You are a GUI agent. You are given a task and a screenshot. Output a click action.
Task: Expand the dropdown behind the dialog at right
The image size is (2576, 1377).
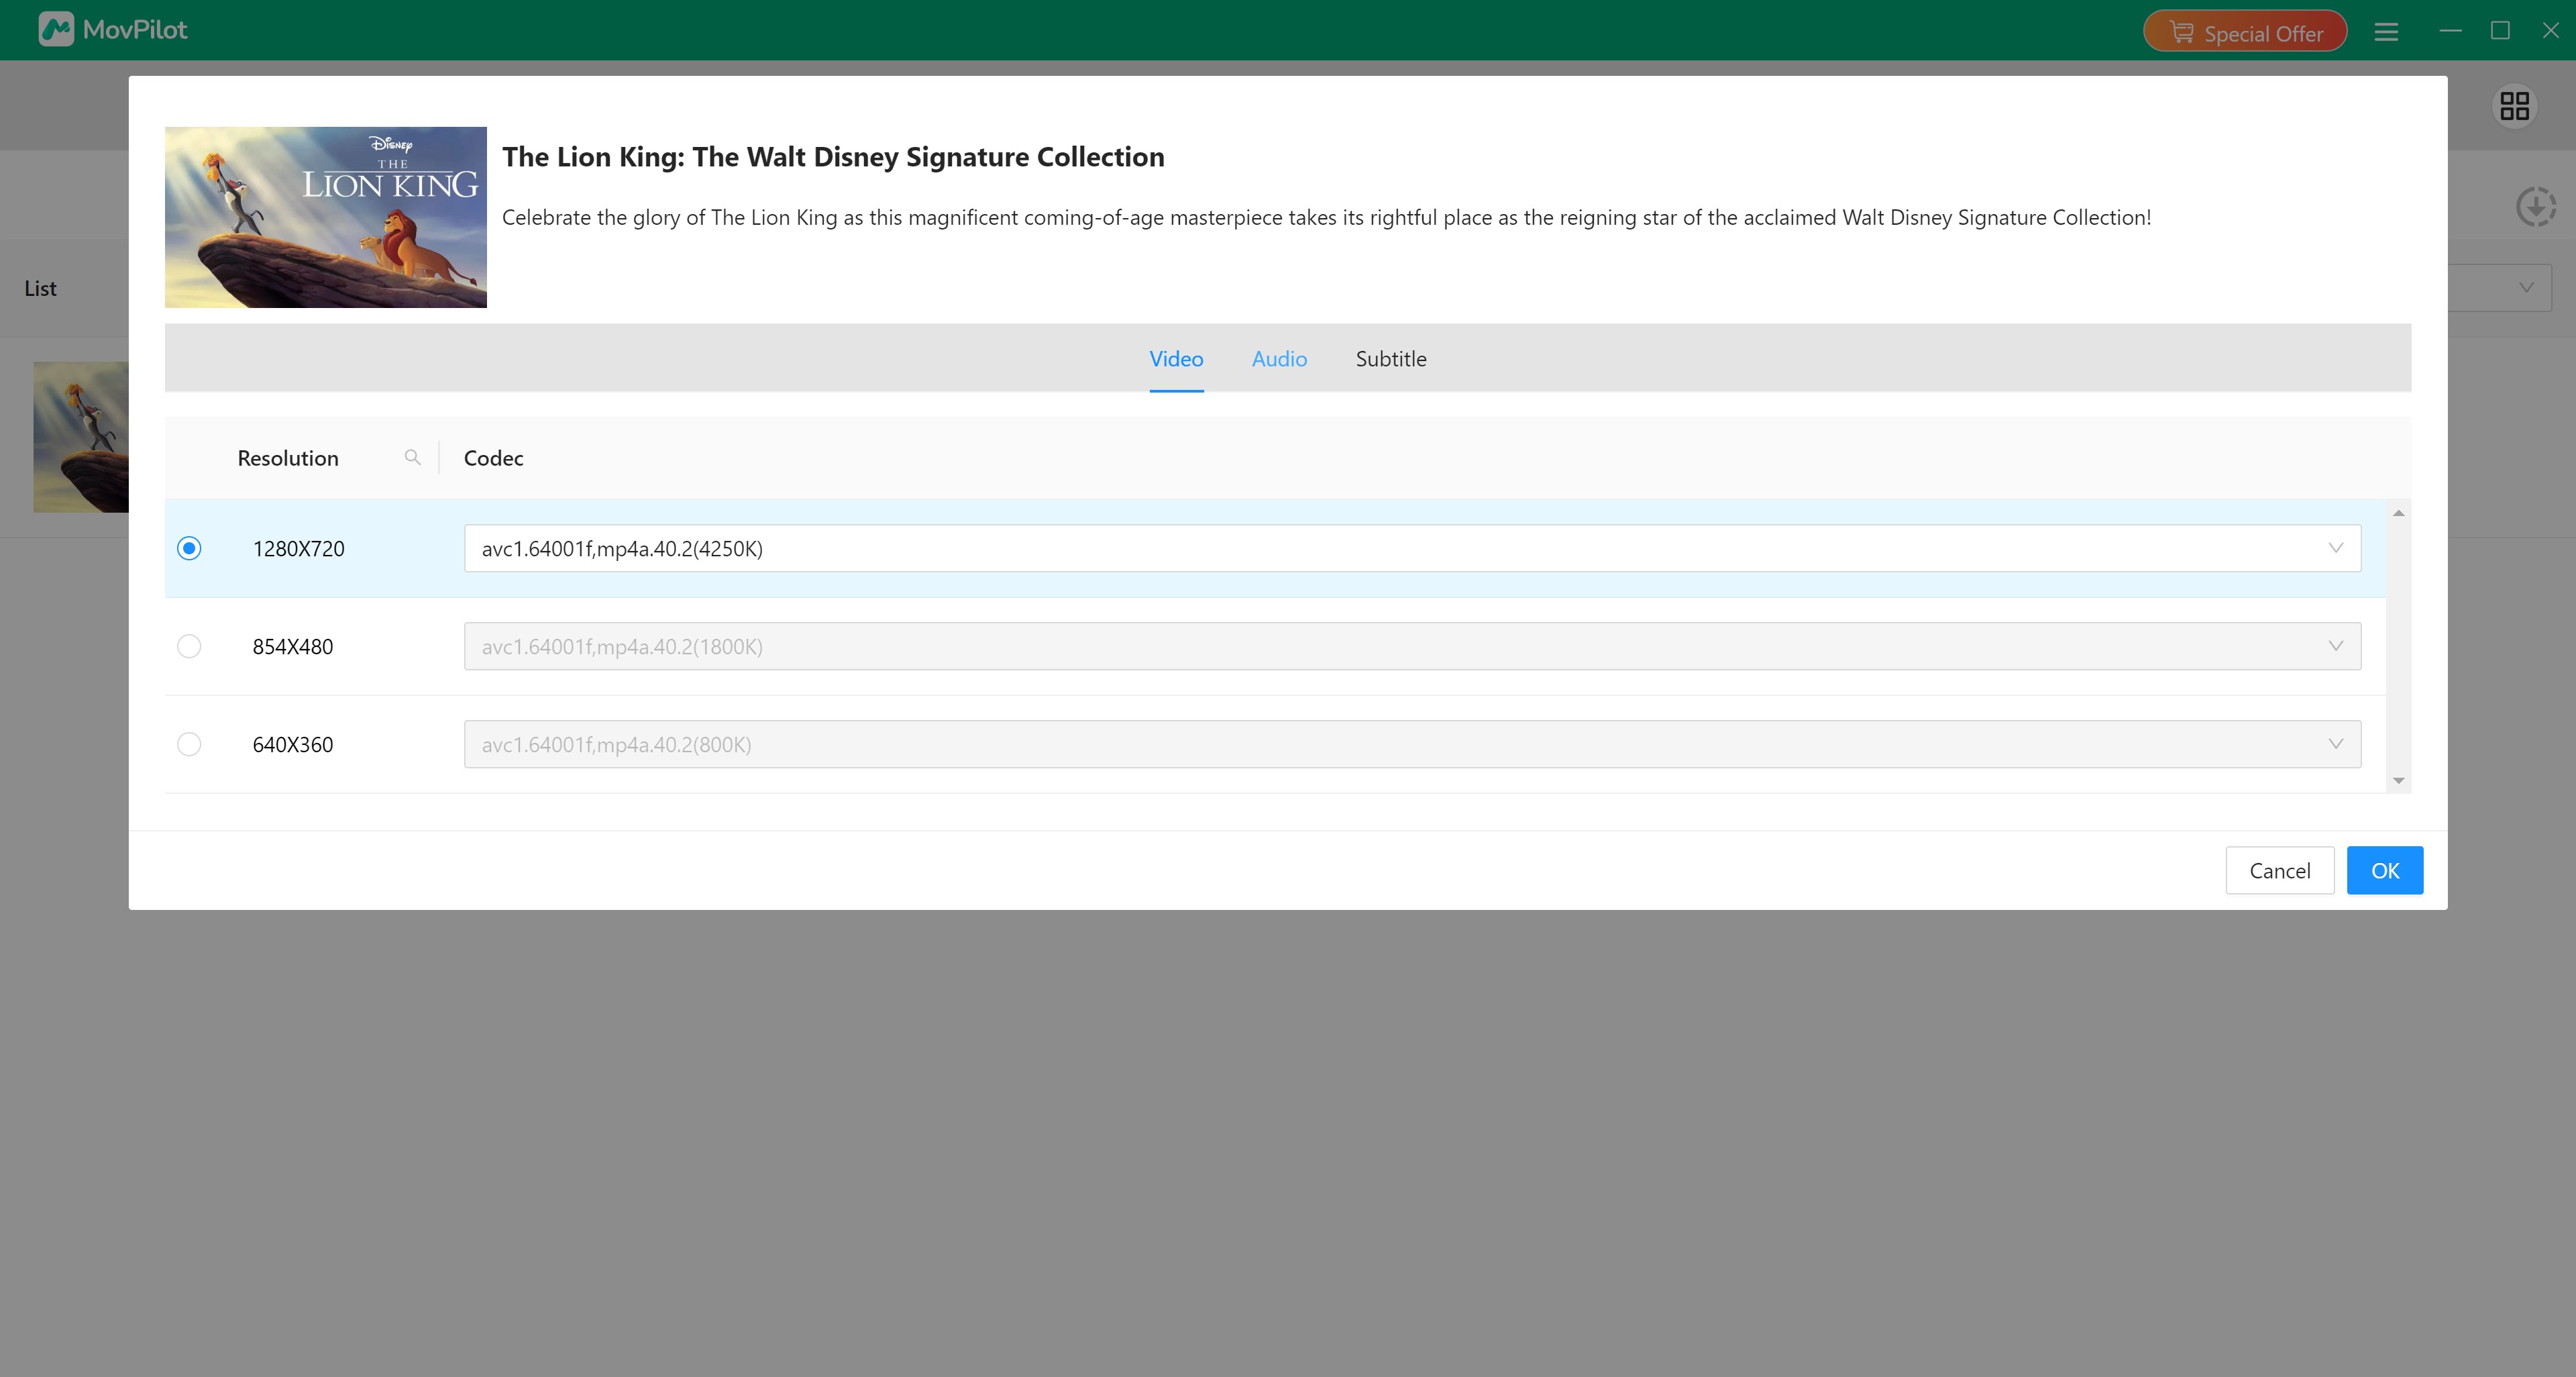coord(2526,288)
